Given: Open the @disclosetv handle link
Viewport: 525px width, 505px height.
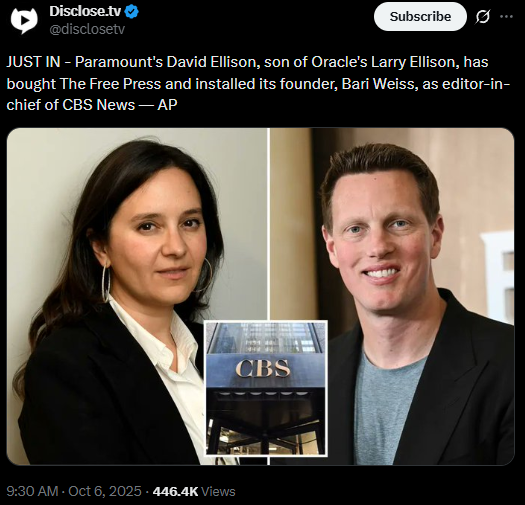Looking at the screenshot, I should click(87, 29).
